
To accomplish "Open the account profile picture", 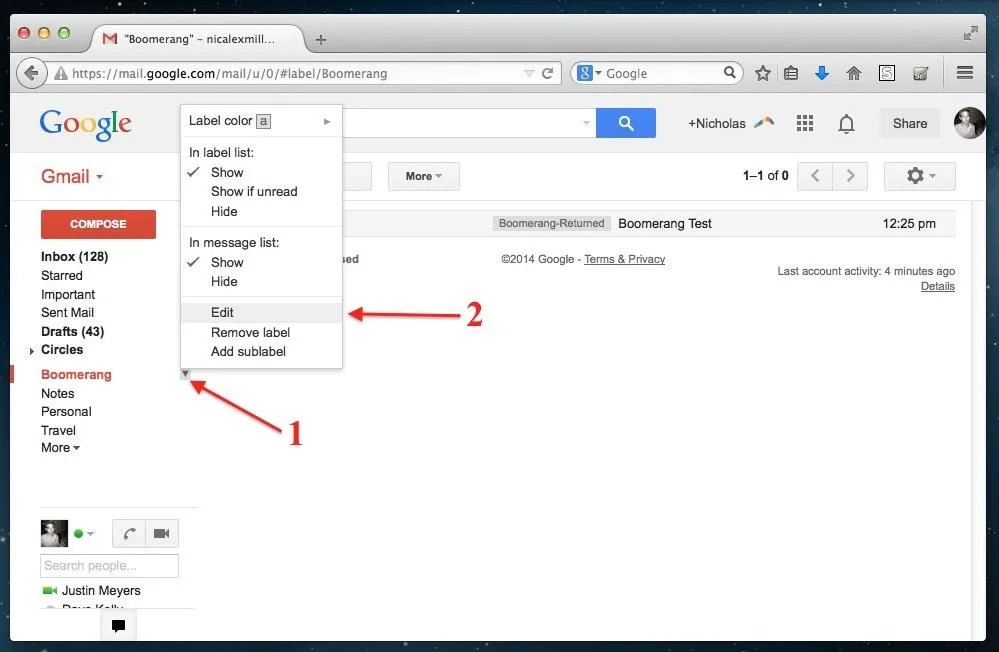I will click(x=969, y=123).
